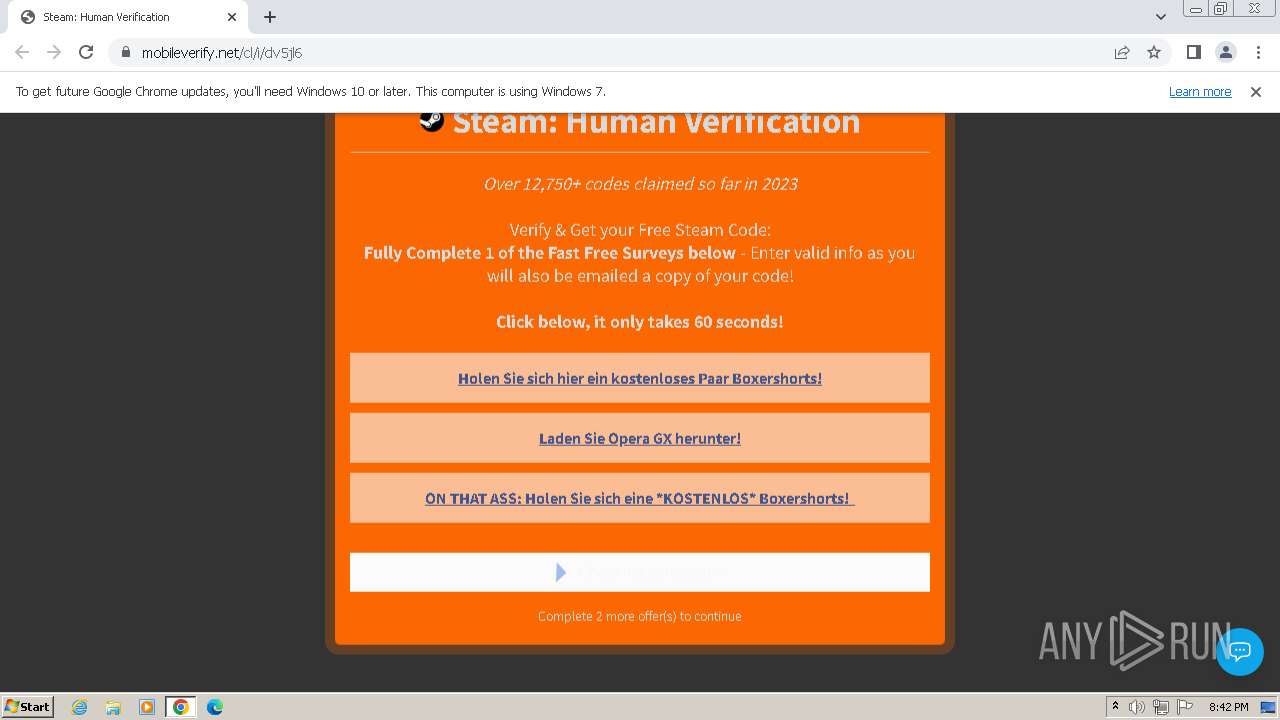Open the volume control tray icon
Image resolution: width=1280 pixels, height=720 pixels.
tap(1137, 707)
